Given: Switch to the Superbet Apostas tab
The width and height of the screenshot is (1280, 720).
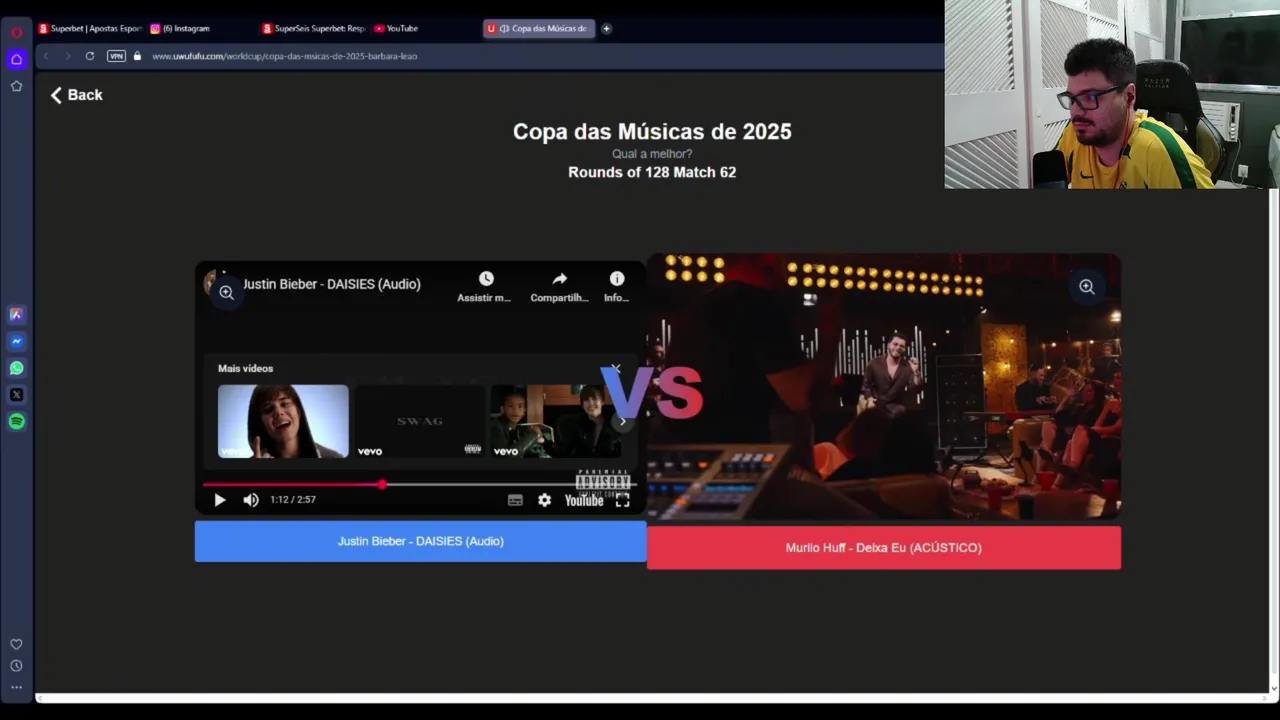Looking at the screenshot, I should point(90,28).
